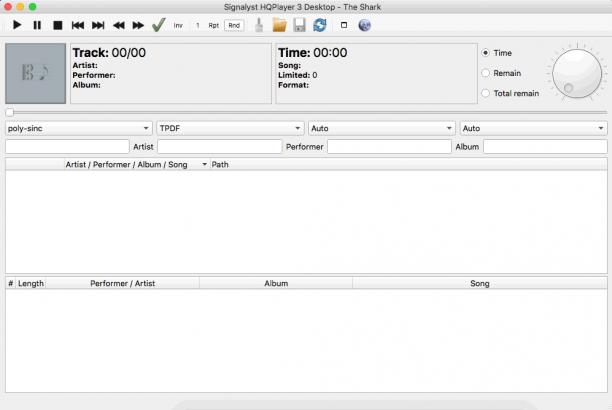This screenshot has width=612, height=410.
Task: Click the first search field left of Artist
Action: click(67, 147)
